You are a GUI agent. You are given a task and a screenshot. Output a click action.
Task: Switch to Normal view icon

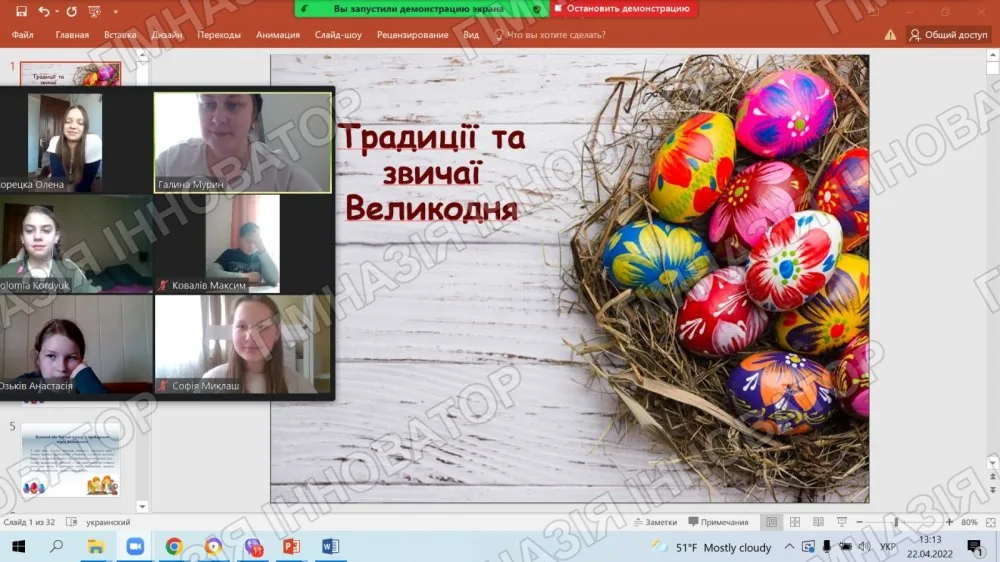click(x=772, y=522)
